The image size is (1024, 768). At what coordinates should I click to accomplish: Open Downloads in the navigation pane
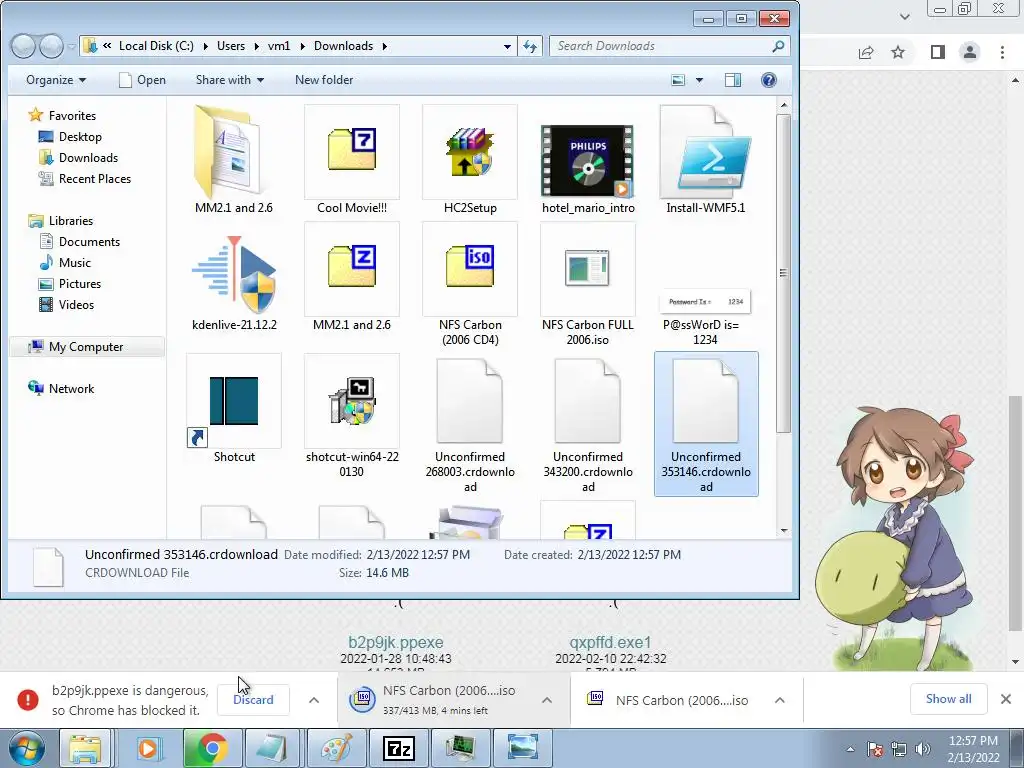click(88, 157)
